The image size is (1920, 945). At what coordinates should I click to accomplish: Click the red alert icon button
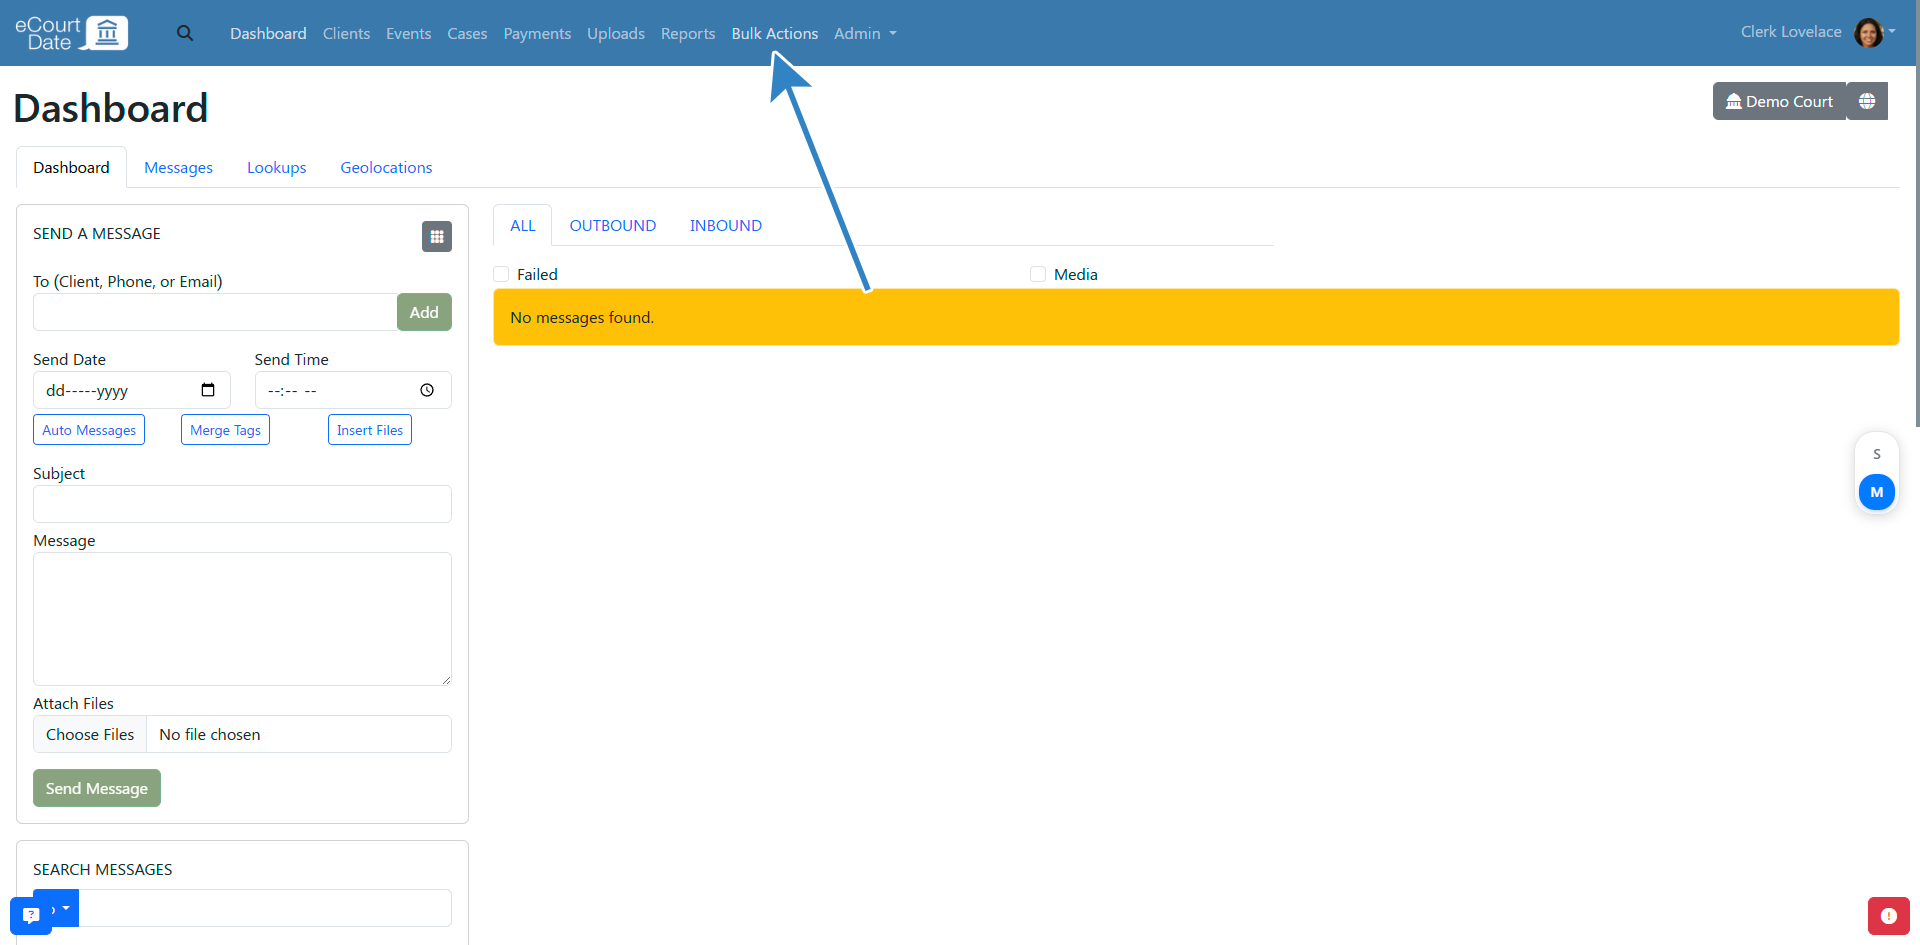point(1889,916)
